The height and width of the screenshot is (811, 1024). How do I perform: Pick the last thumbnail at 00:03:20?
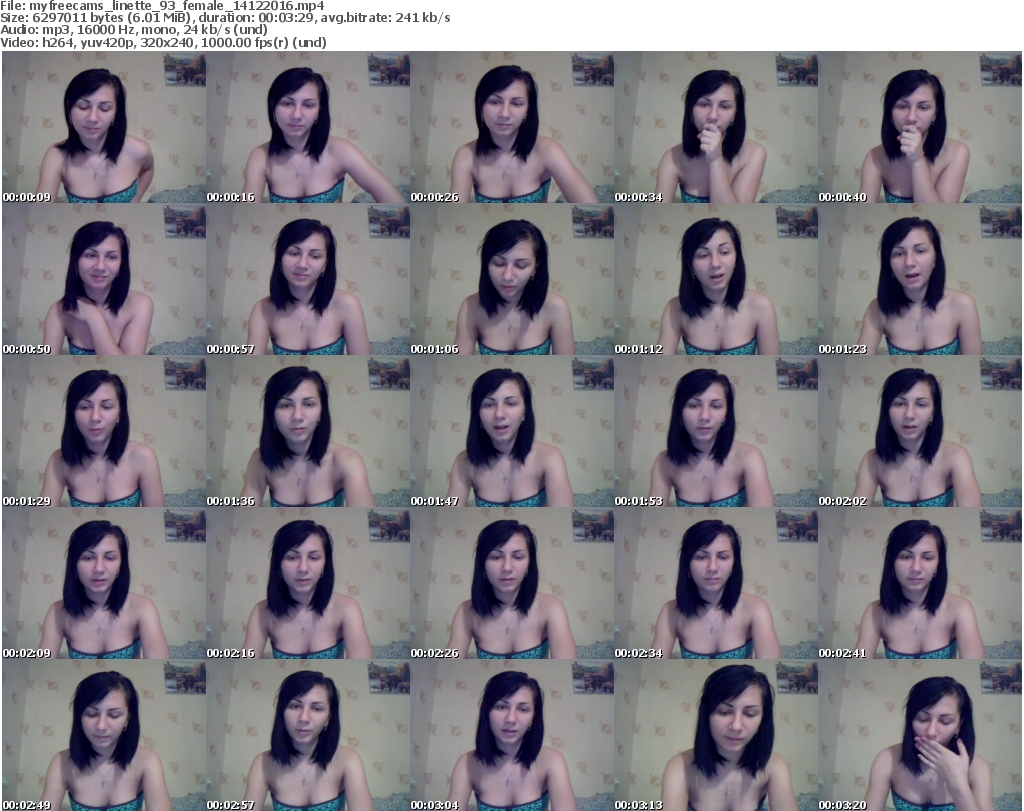(x=920, y=735)
